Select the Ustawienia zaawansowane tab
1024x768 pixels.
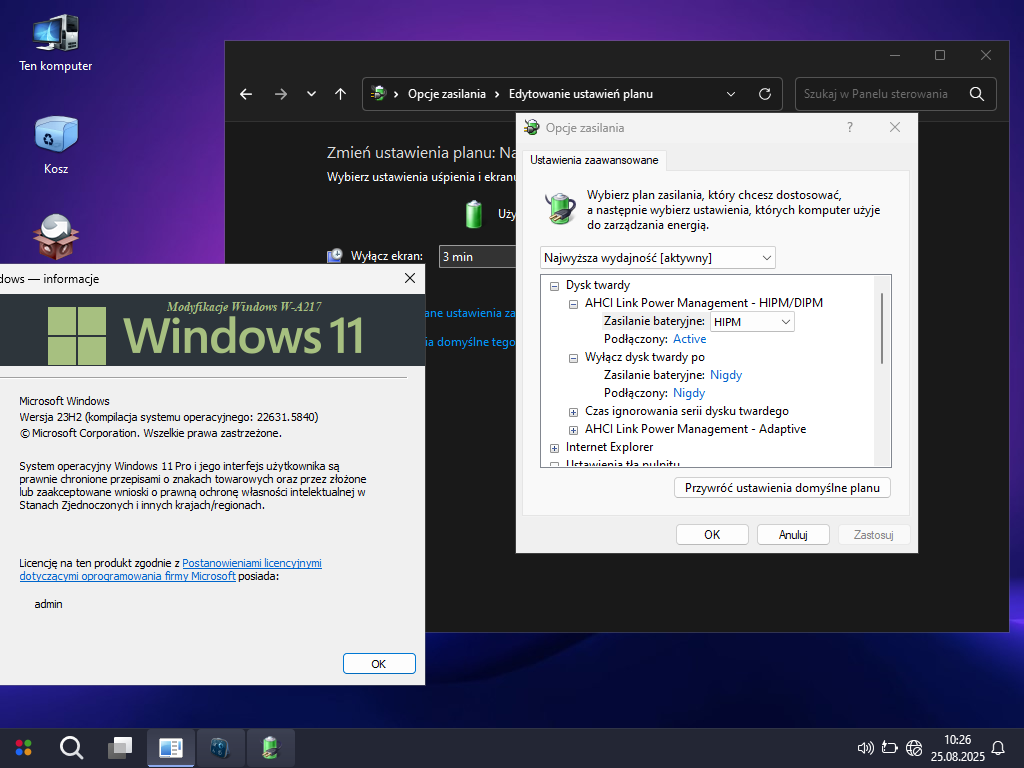point(594,160)
